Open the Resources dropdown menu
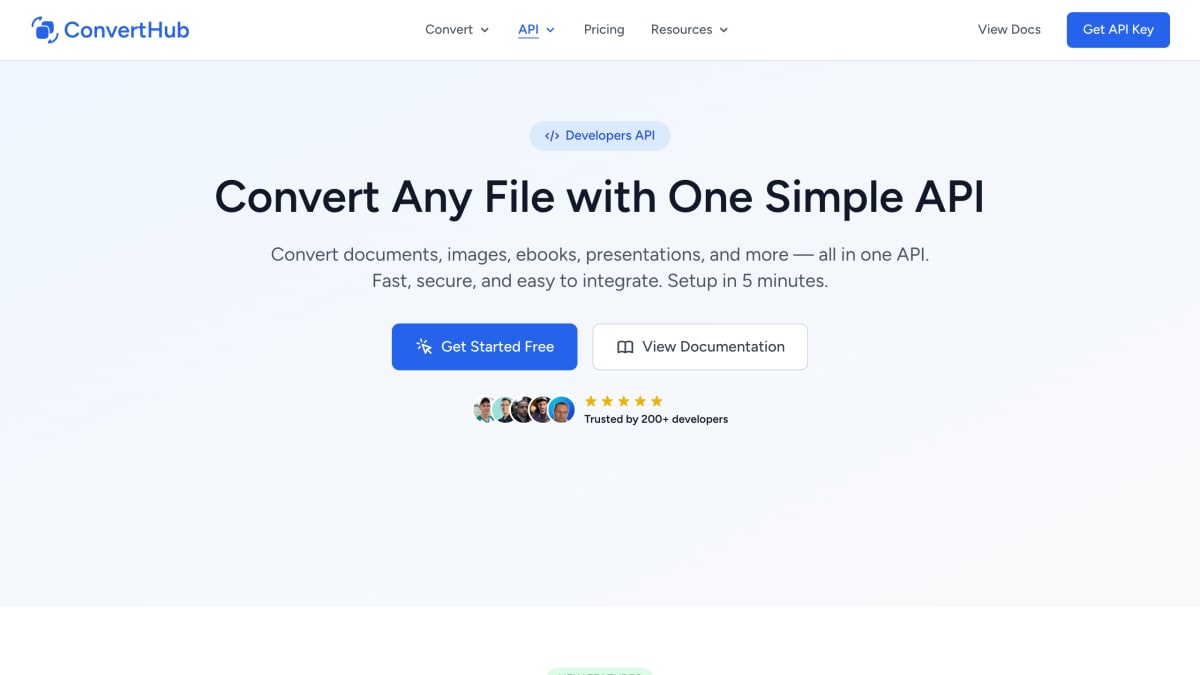Image resolution: width=1200 pixels, height=675 pixels. pyautogui.click(x=689, y=30)
